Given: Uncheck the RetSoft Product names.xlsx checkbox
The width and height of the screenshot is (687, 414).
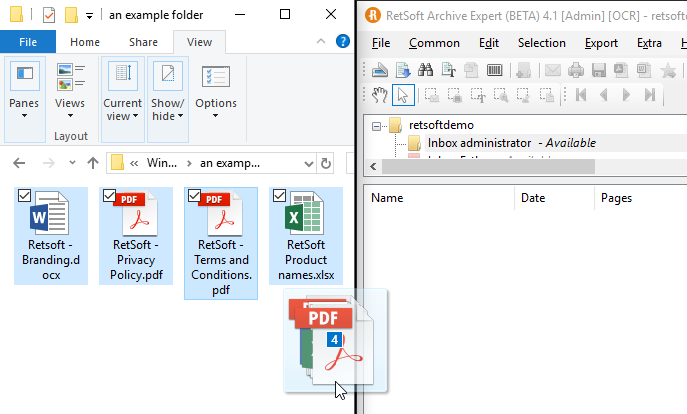Looking at the screenshot, I should pos(280,195).
